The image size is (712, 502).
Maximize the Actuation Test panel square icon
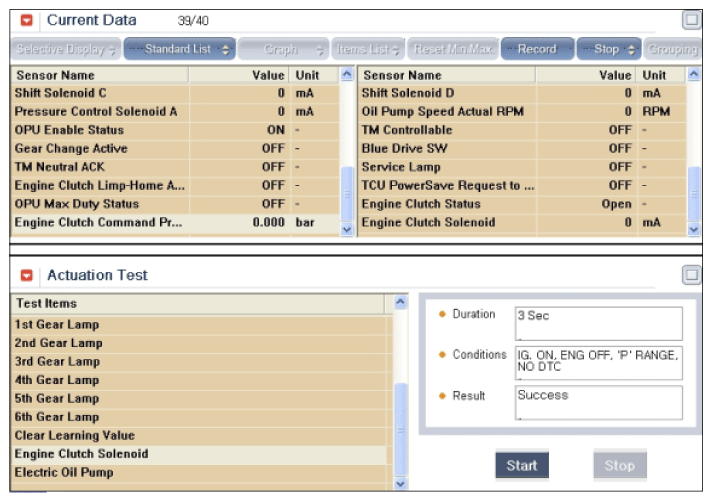[x=691, y=275]
